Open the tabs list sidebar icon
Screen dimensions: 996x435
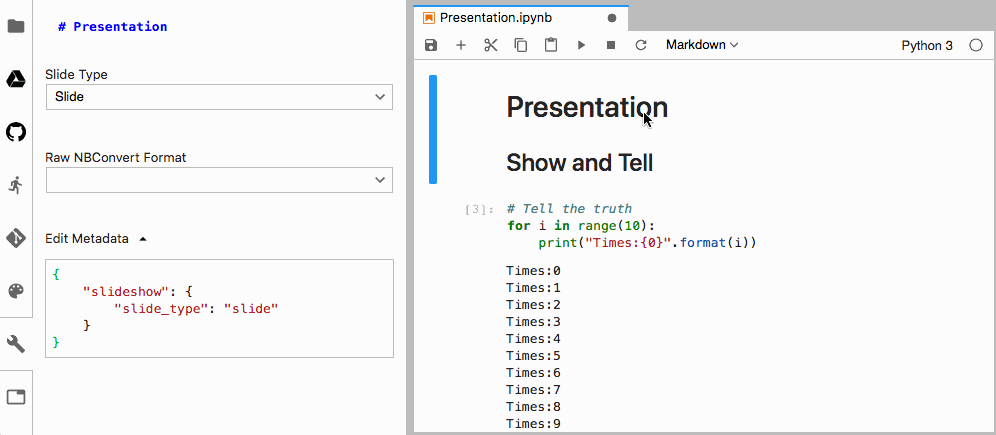(16, 397)
